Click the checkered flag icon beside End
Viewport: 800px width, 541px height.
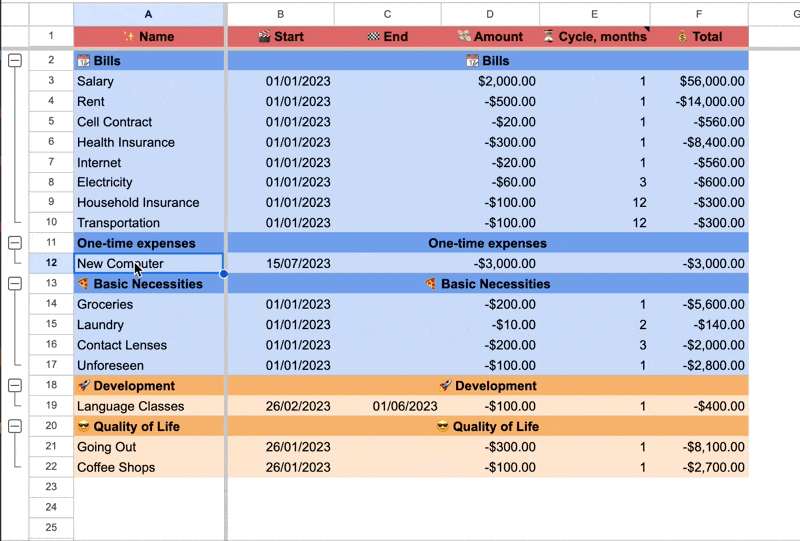coord(374,37)
